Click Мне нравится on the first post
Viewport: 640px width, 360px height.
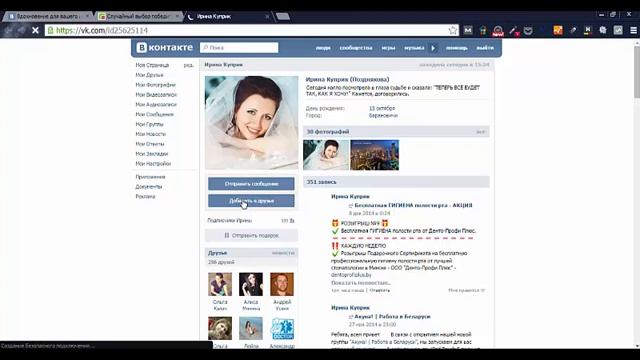[467, 290]
